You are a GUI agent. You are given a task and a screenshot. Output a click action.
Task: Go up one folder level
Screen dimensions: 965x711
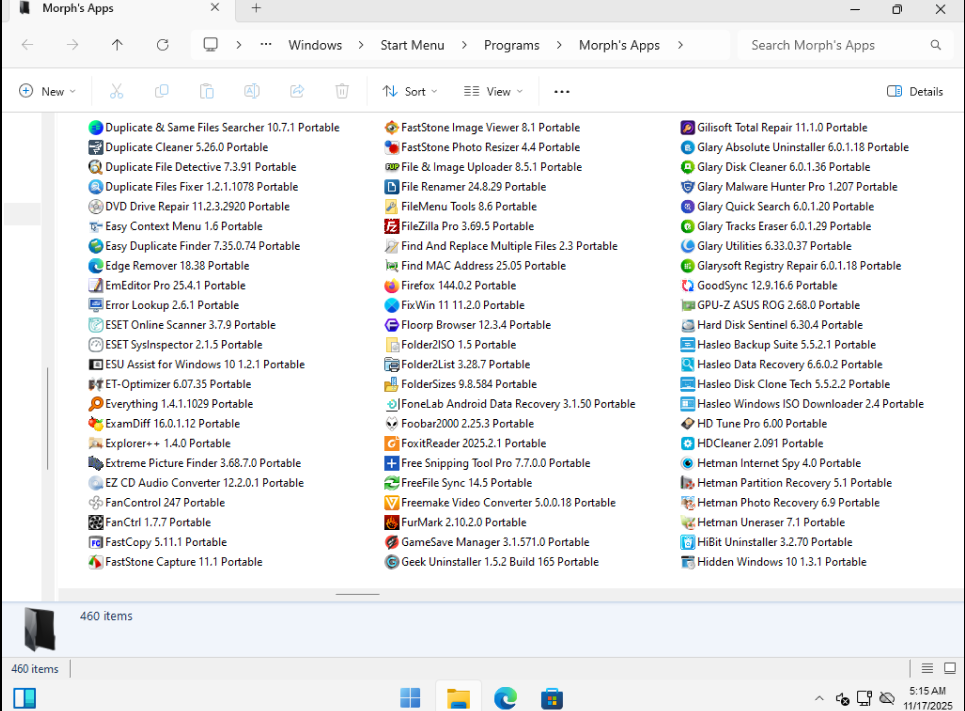pyautogui.click(x=117, y=45)
